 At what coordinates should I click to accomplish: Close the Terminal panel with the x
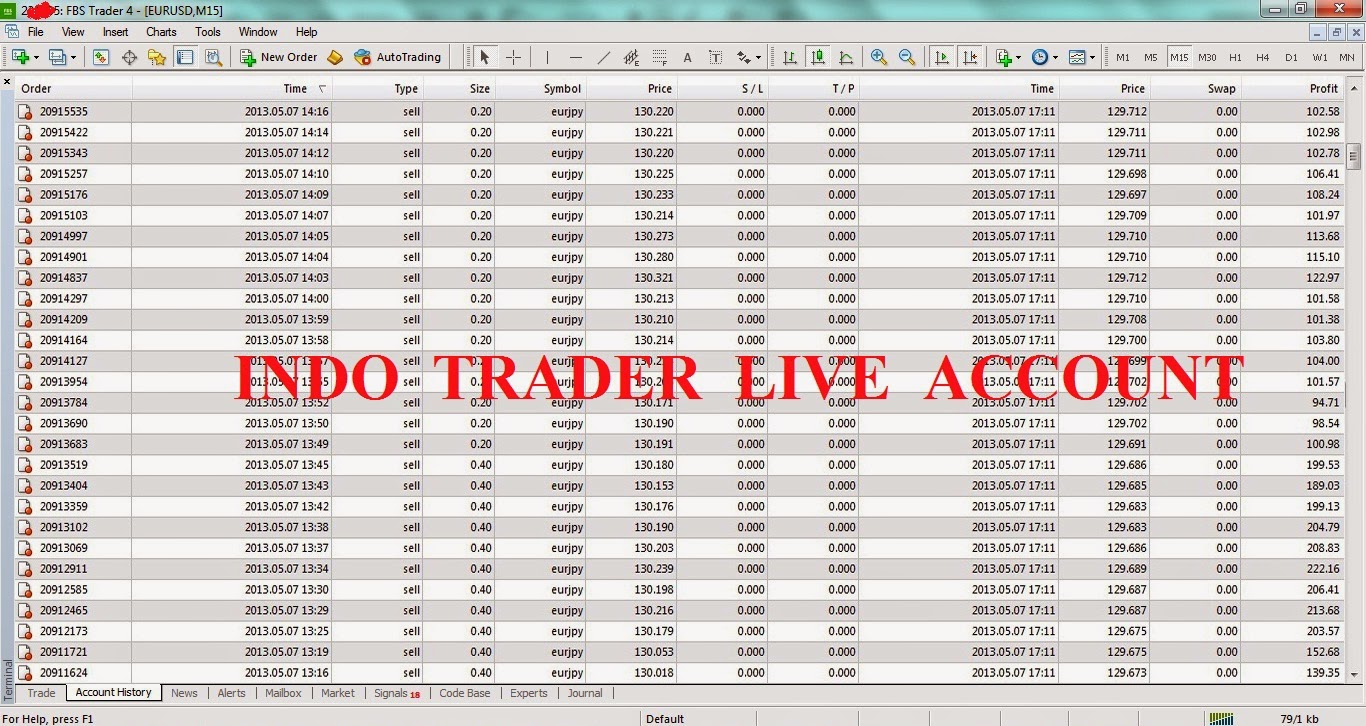(7, 81)
